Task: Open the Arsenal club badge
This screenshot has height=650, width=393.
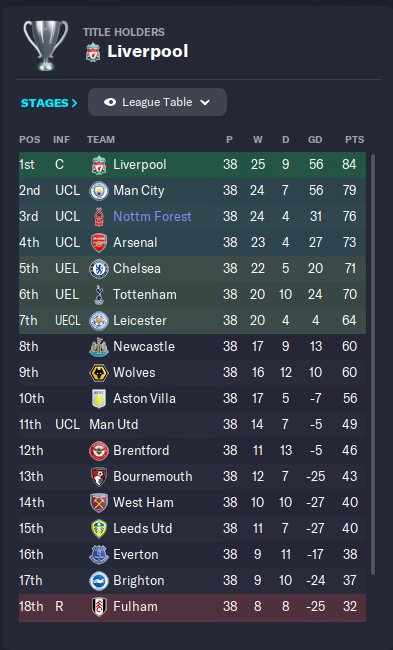Action: (x=99, y=243)
